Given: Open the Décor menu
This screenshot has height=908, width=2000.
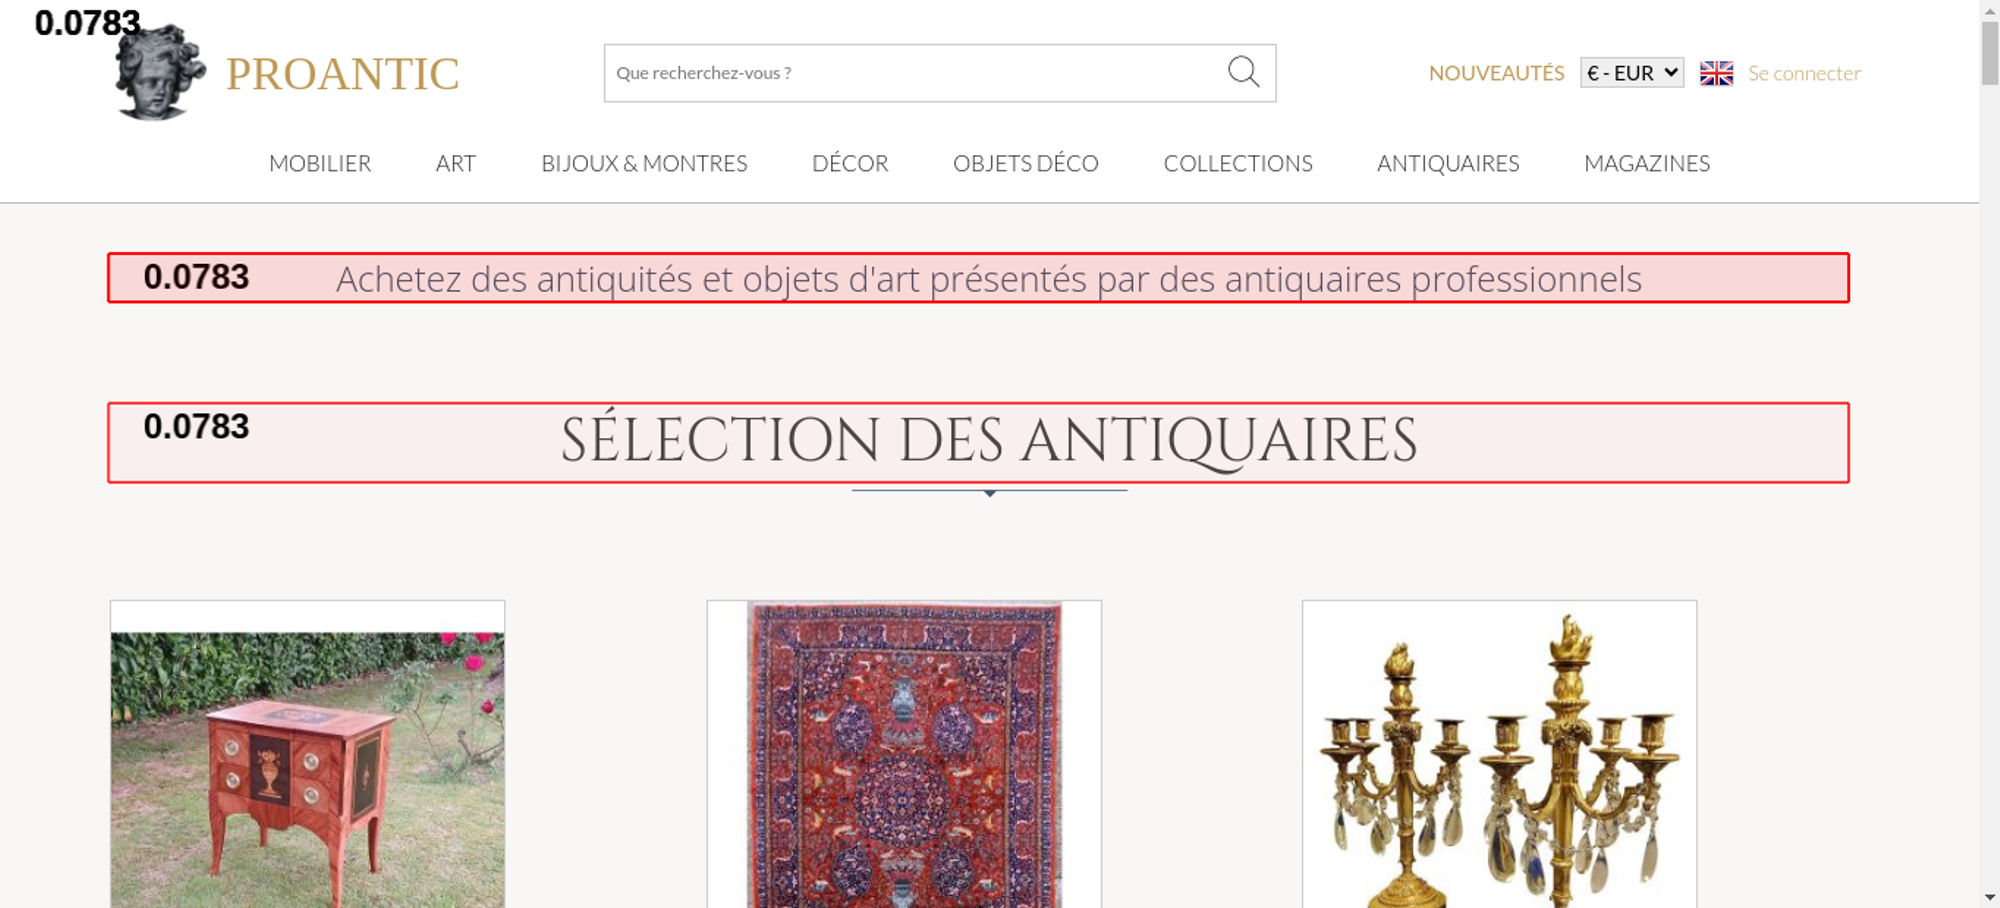Looking at the screenshot, I should point(850,163).
